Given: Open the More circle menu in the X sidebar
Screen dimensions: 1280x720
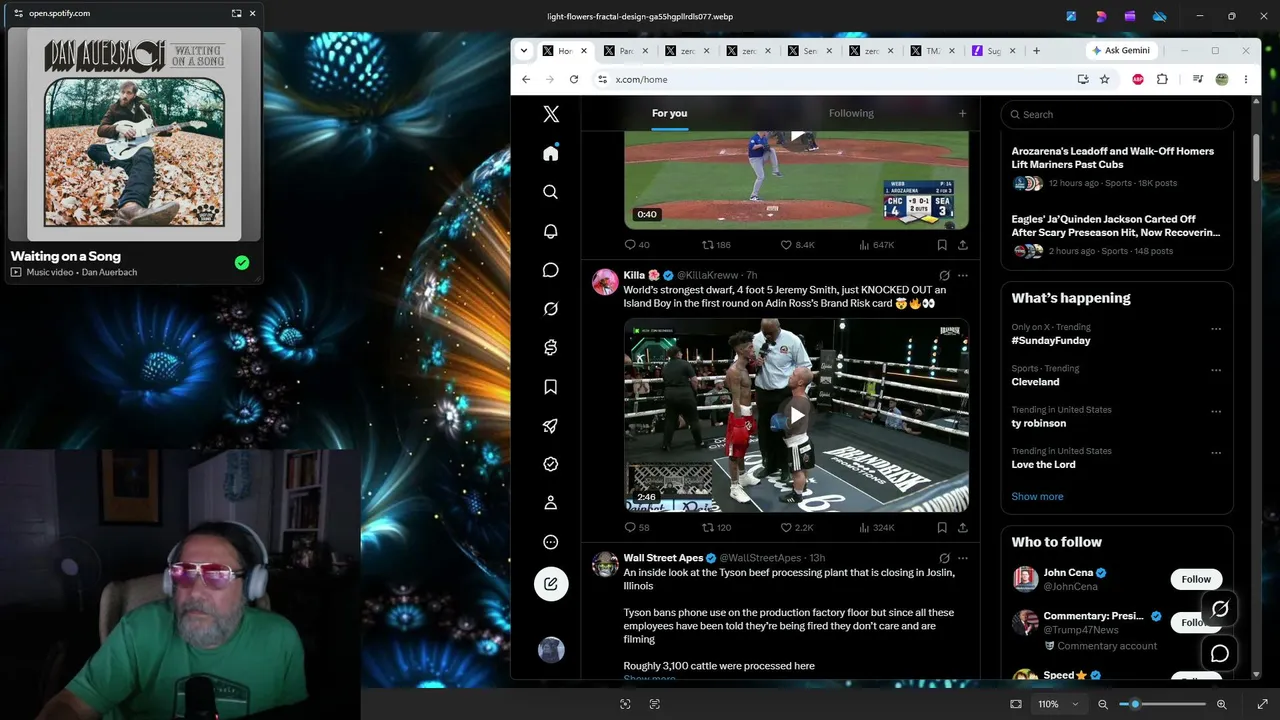Looking at the screenshot, I should coord(551,542).
